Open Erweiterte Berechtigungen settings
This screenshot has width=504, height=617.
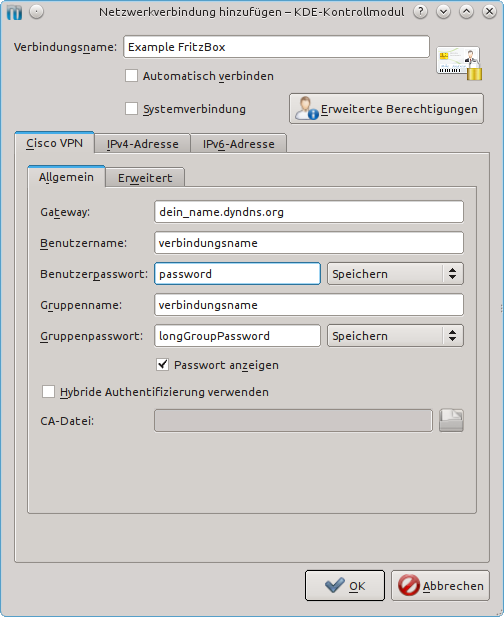(386, 109)
